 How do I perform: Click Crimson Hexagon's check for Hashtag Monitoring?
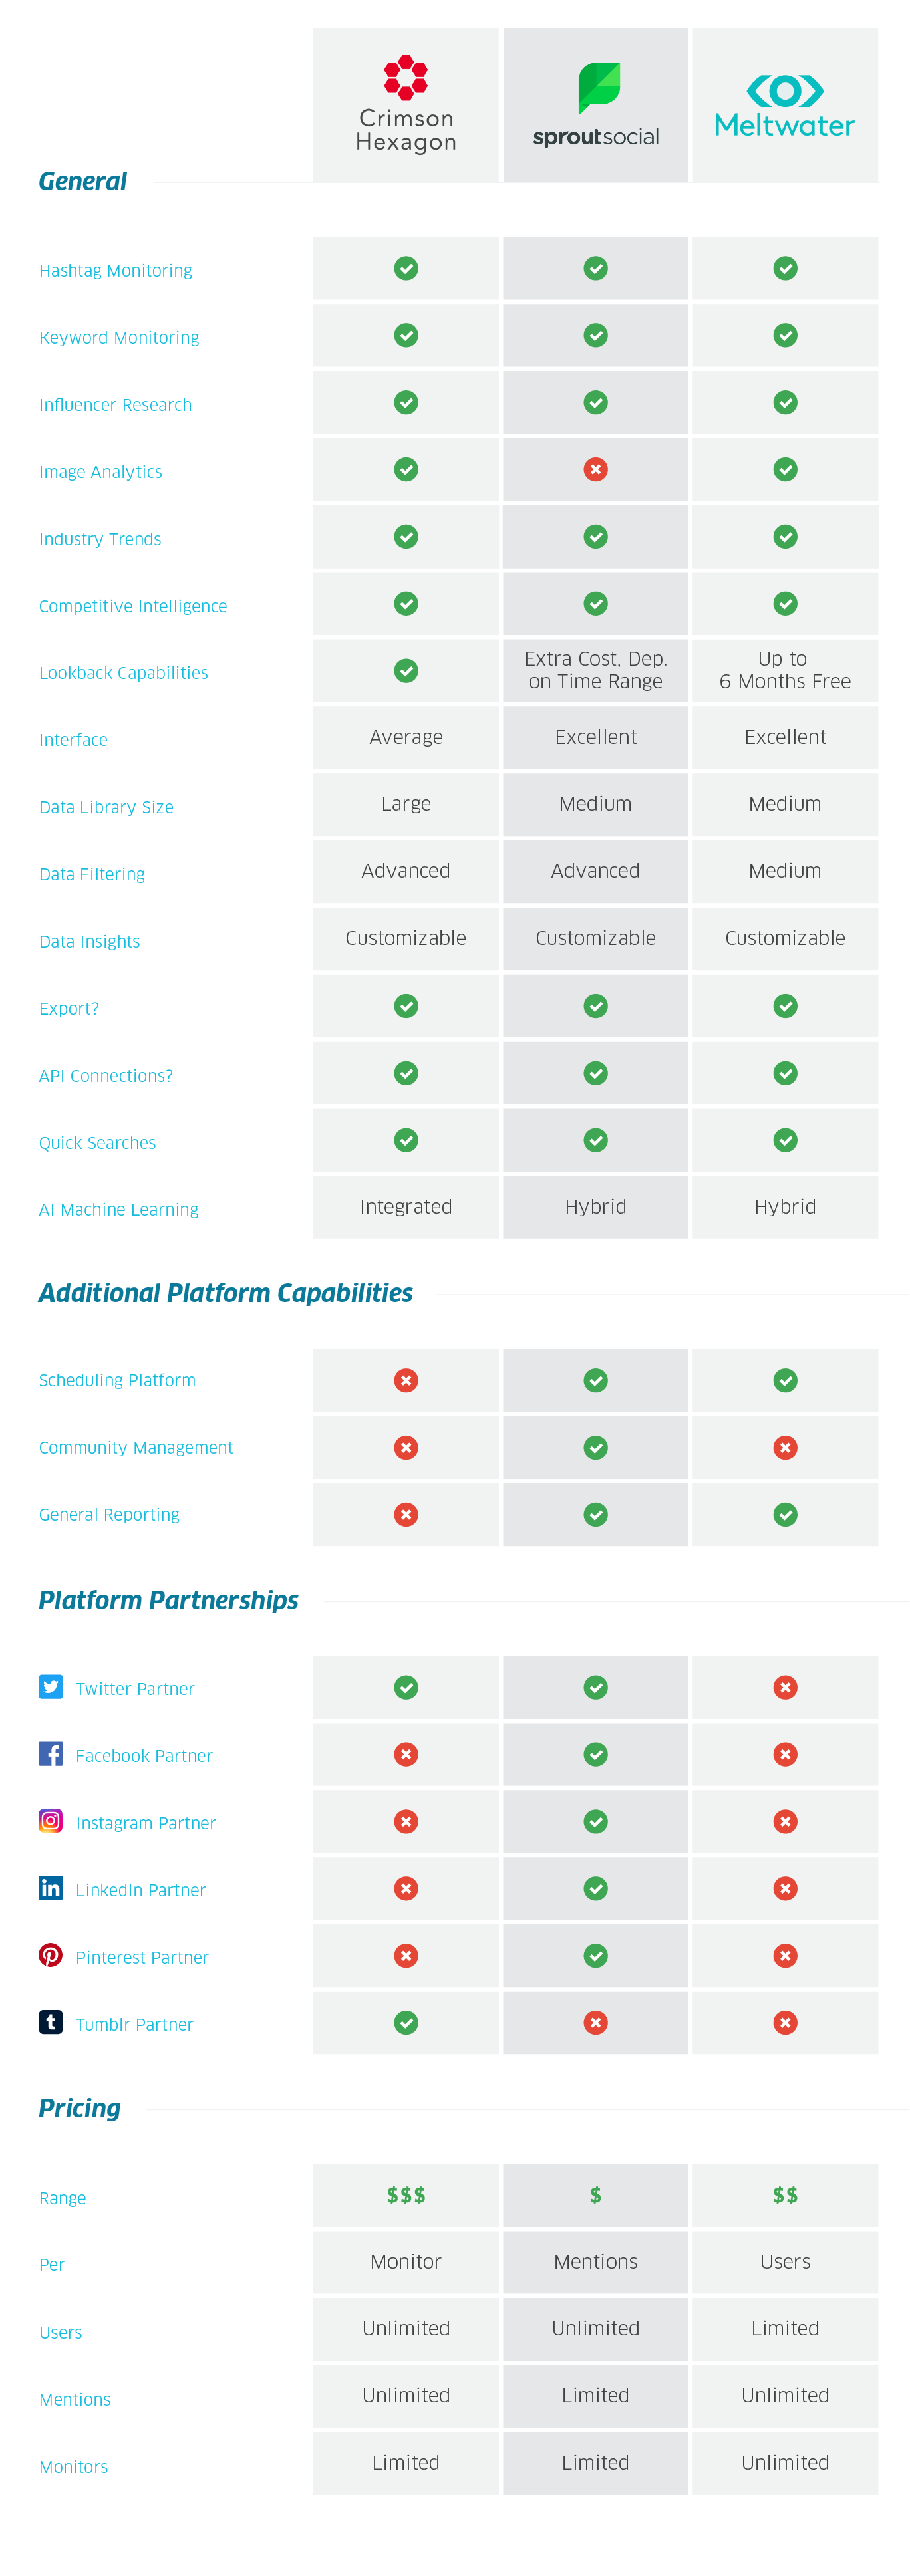tap(406, 268)
